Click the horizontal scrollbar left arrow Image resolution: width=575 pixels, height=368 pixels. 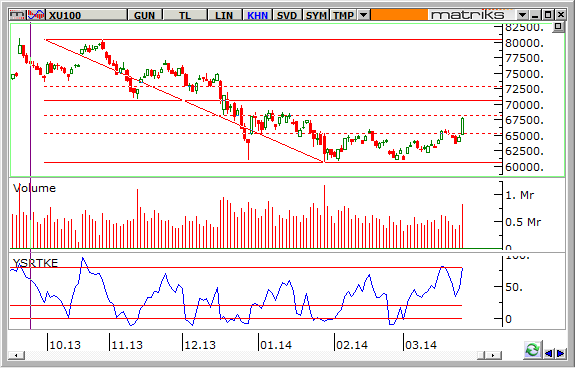[17, 355]
